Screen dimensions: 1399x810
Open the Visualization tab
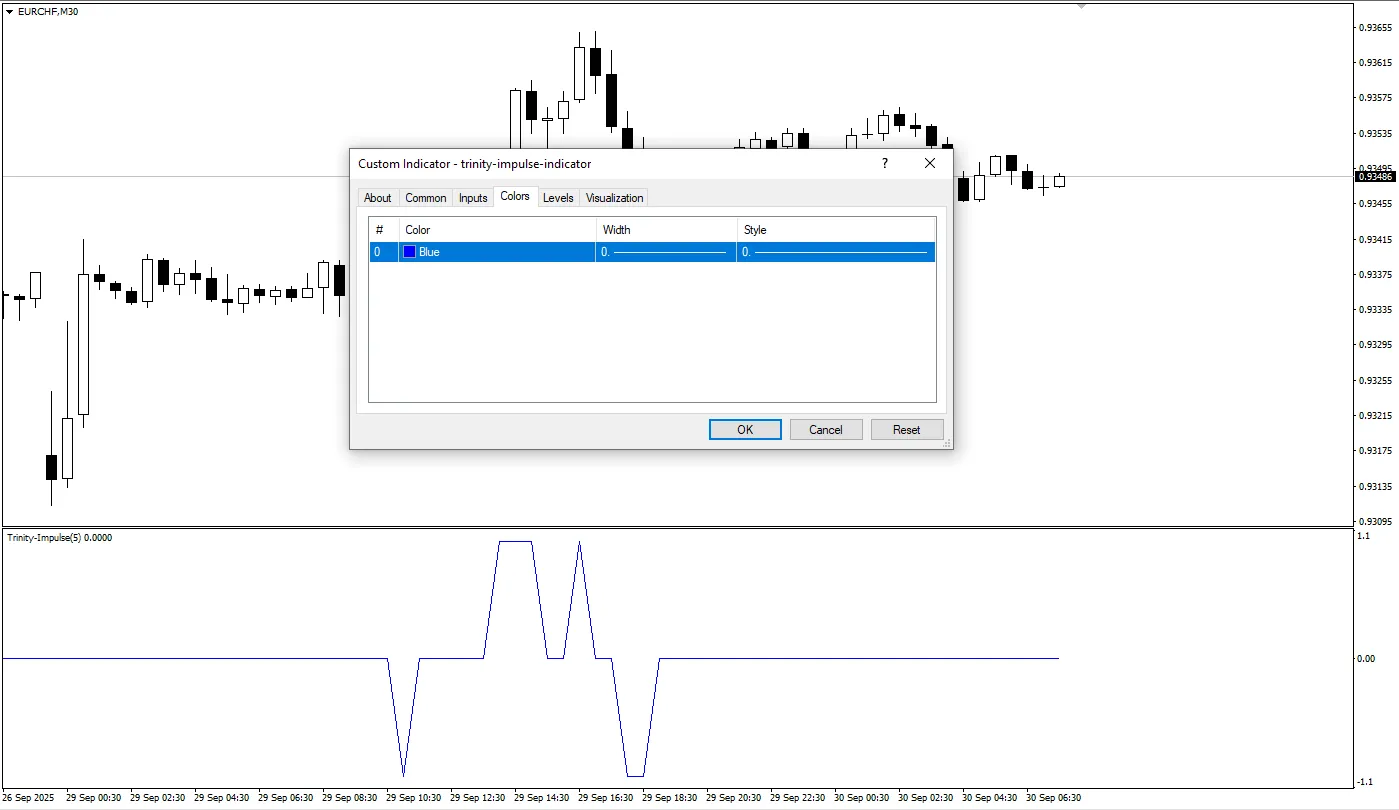(614, 198)
